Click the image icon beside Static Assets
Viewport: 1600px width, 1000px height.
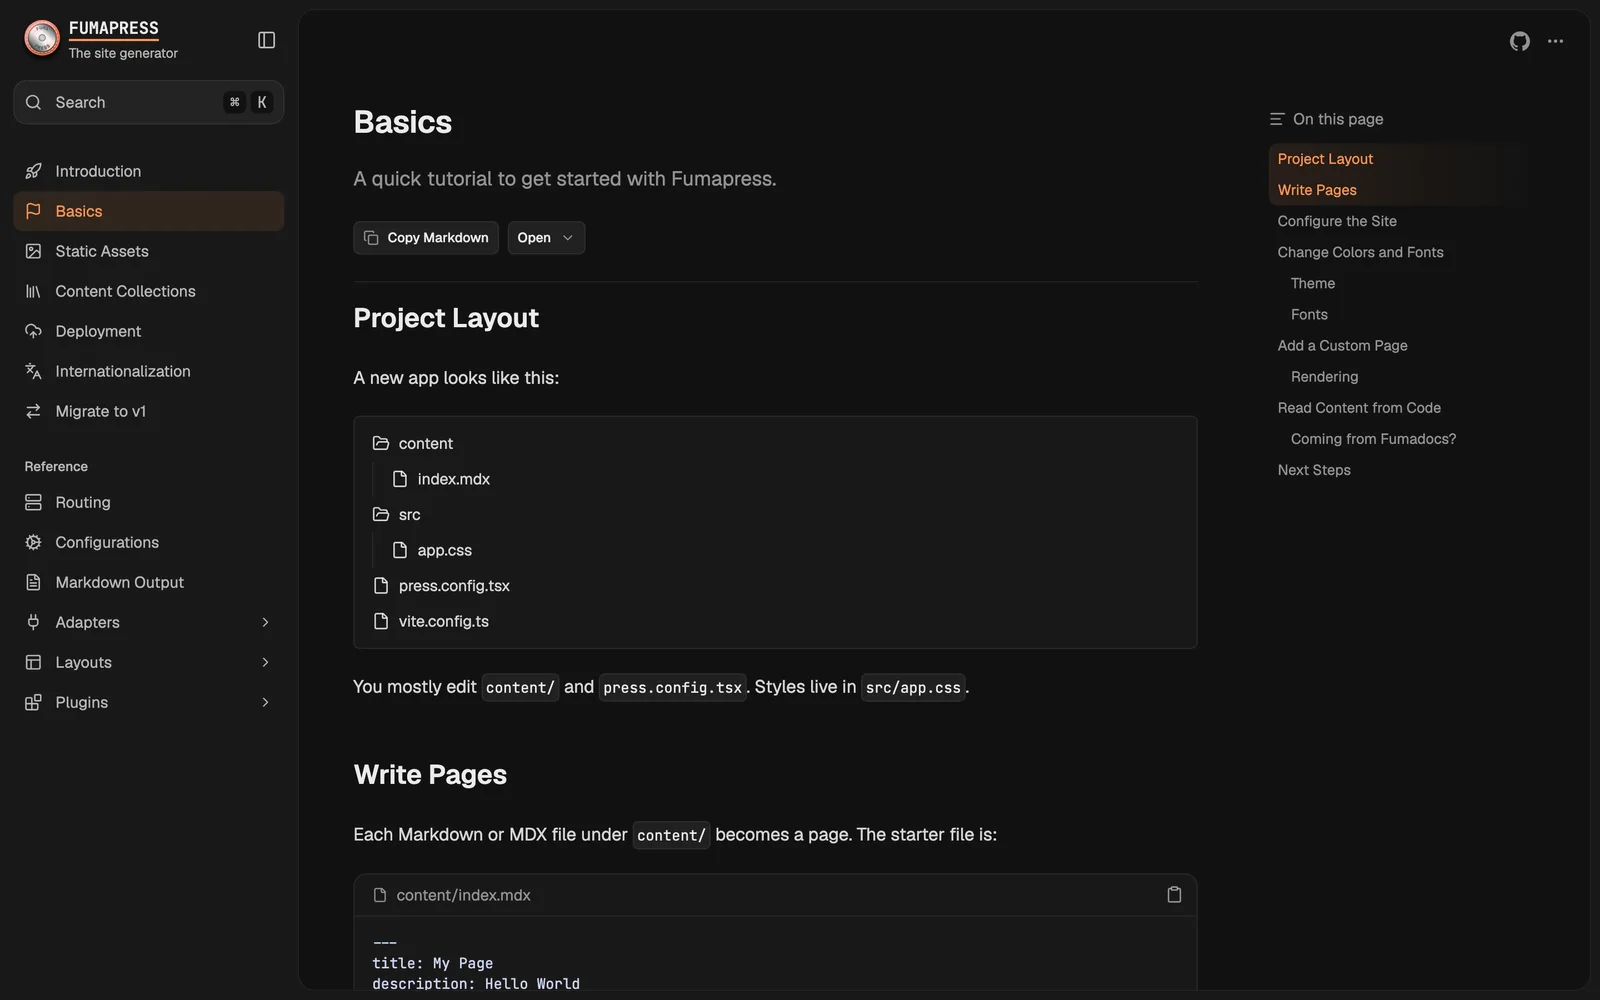33,251
